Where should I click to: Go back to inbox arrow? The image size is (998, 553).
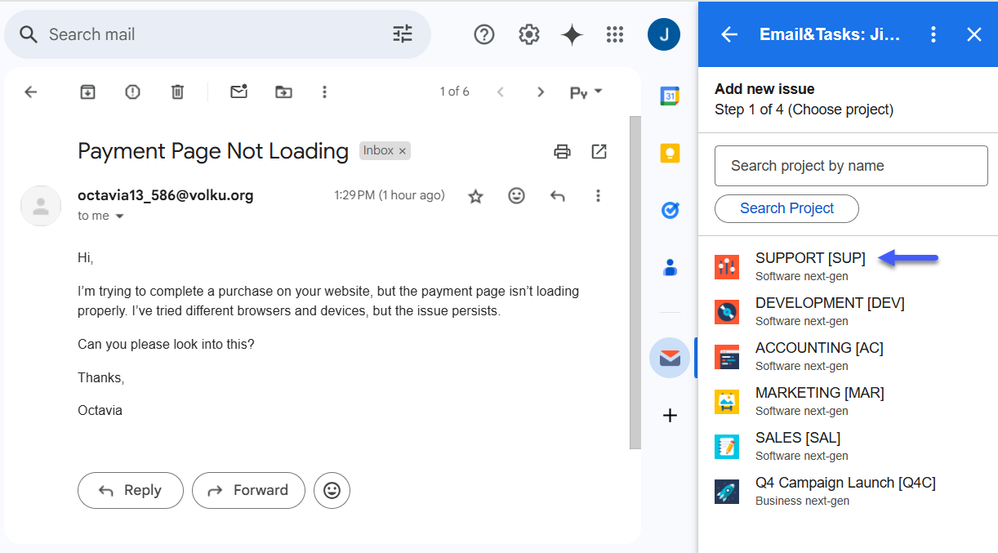click(x=31, y=92)
